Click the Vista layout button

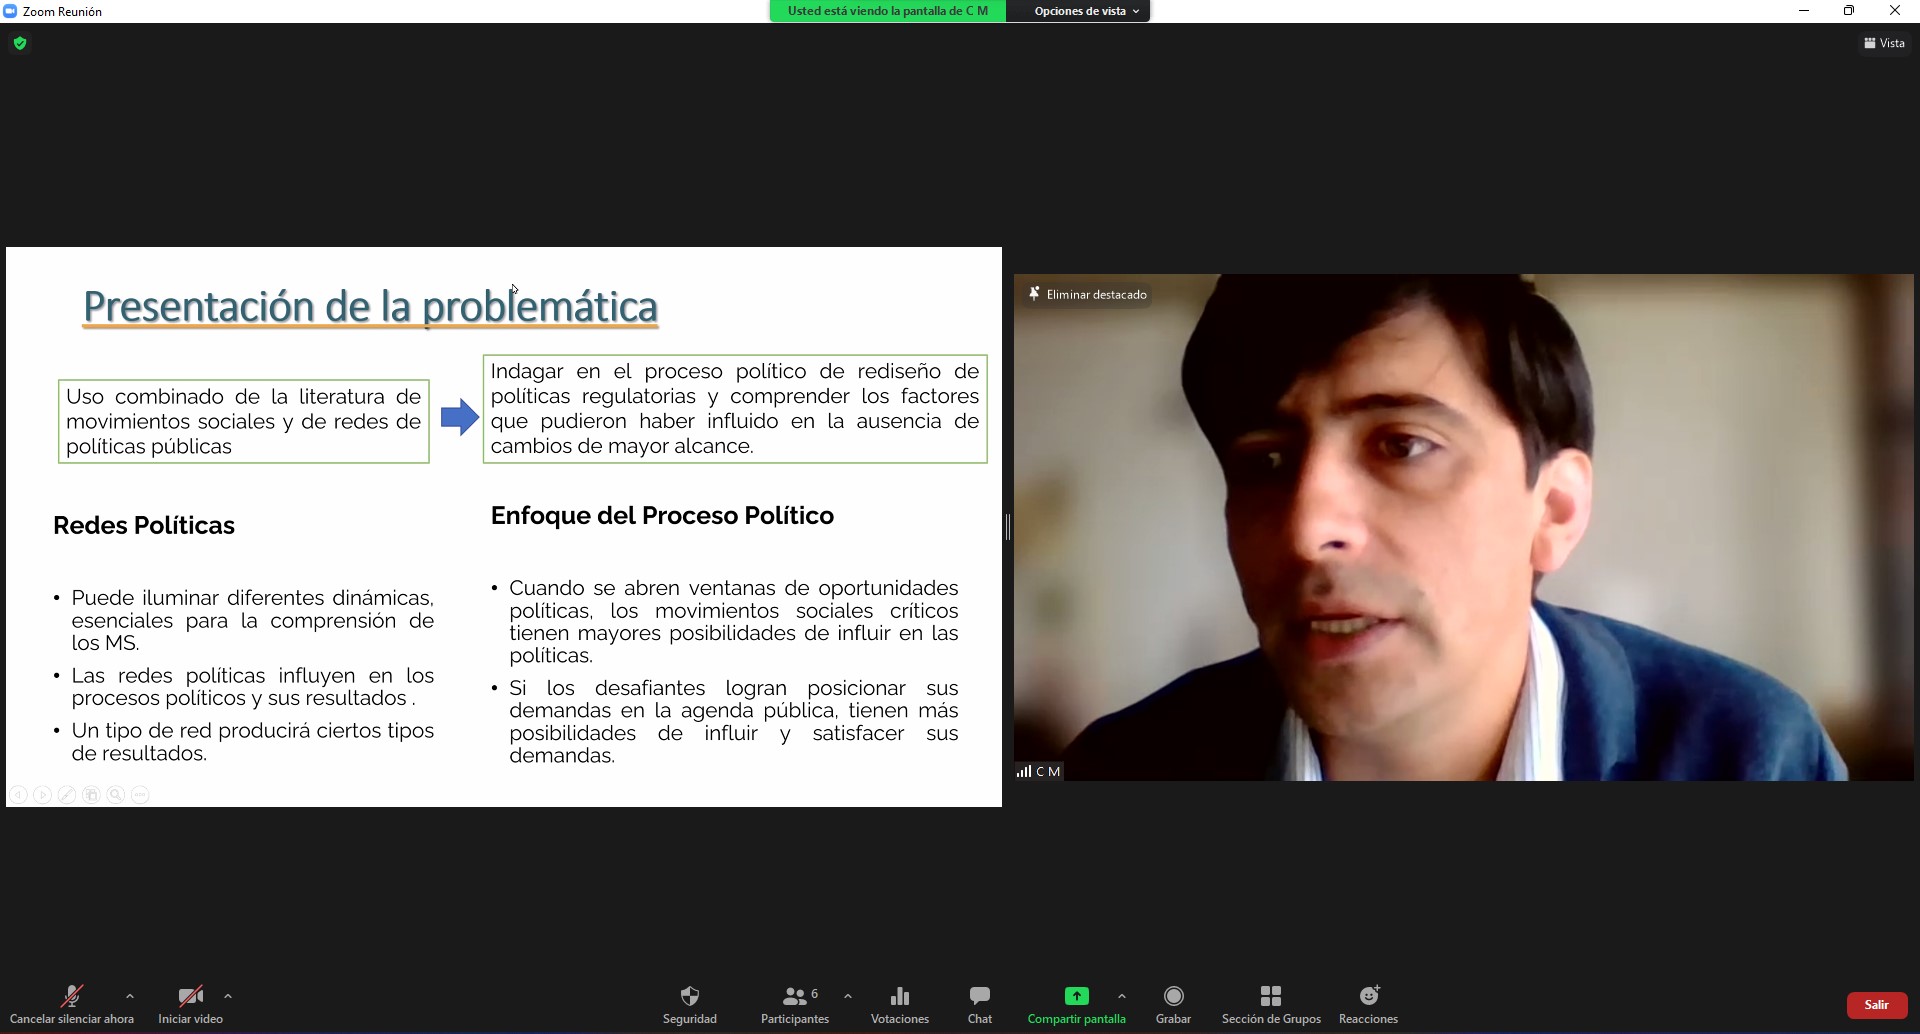coord(1884,43)
